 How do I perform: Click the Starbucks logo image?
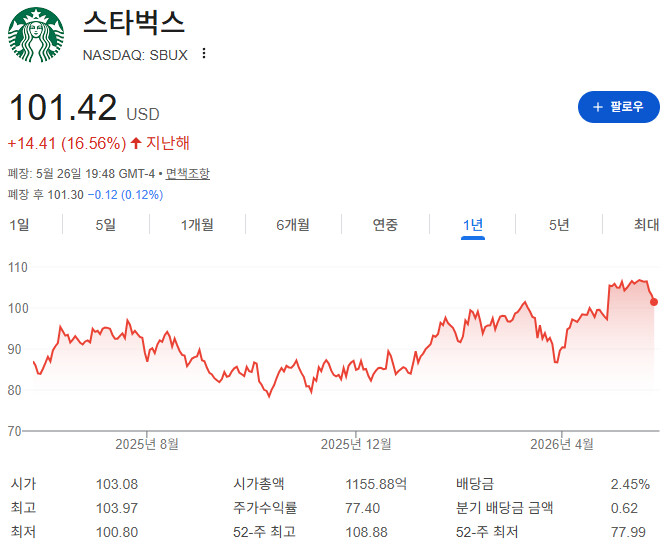pos(36,35)
